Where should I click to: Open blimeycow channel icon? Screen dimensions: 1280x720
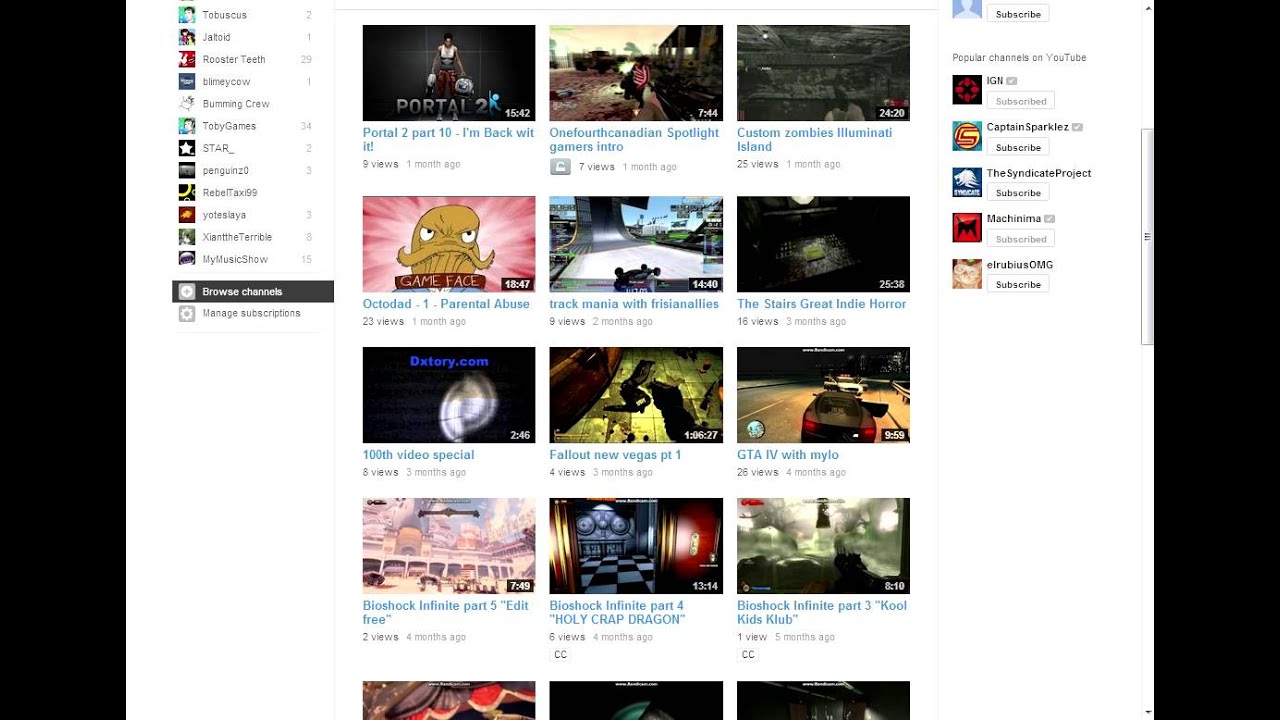187,81
